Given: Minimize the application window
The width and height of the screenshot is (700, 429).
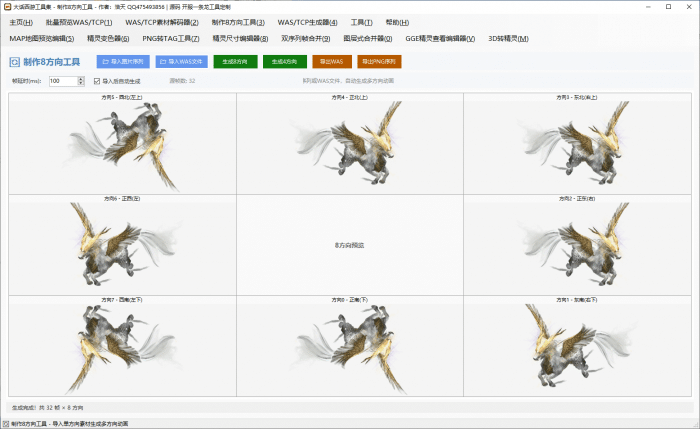Looking at the screenshot, I should (648, 7).
